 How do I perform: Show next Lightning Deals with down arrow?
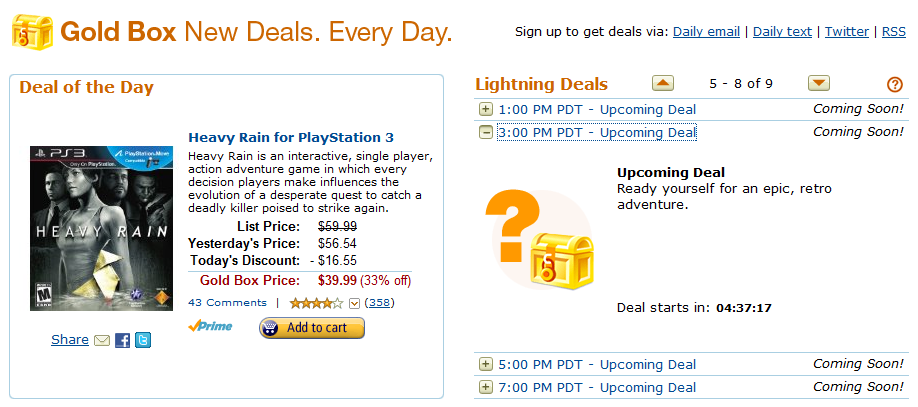pyautogui.click(x=819, y=84)
